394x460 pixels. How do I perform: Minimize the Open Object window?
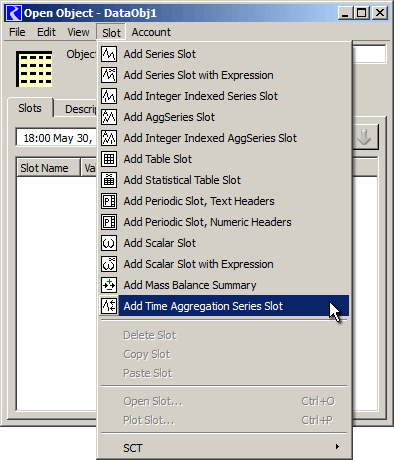346,13
